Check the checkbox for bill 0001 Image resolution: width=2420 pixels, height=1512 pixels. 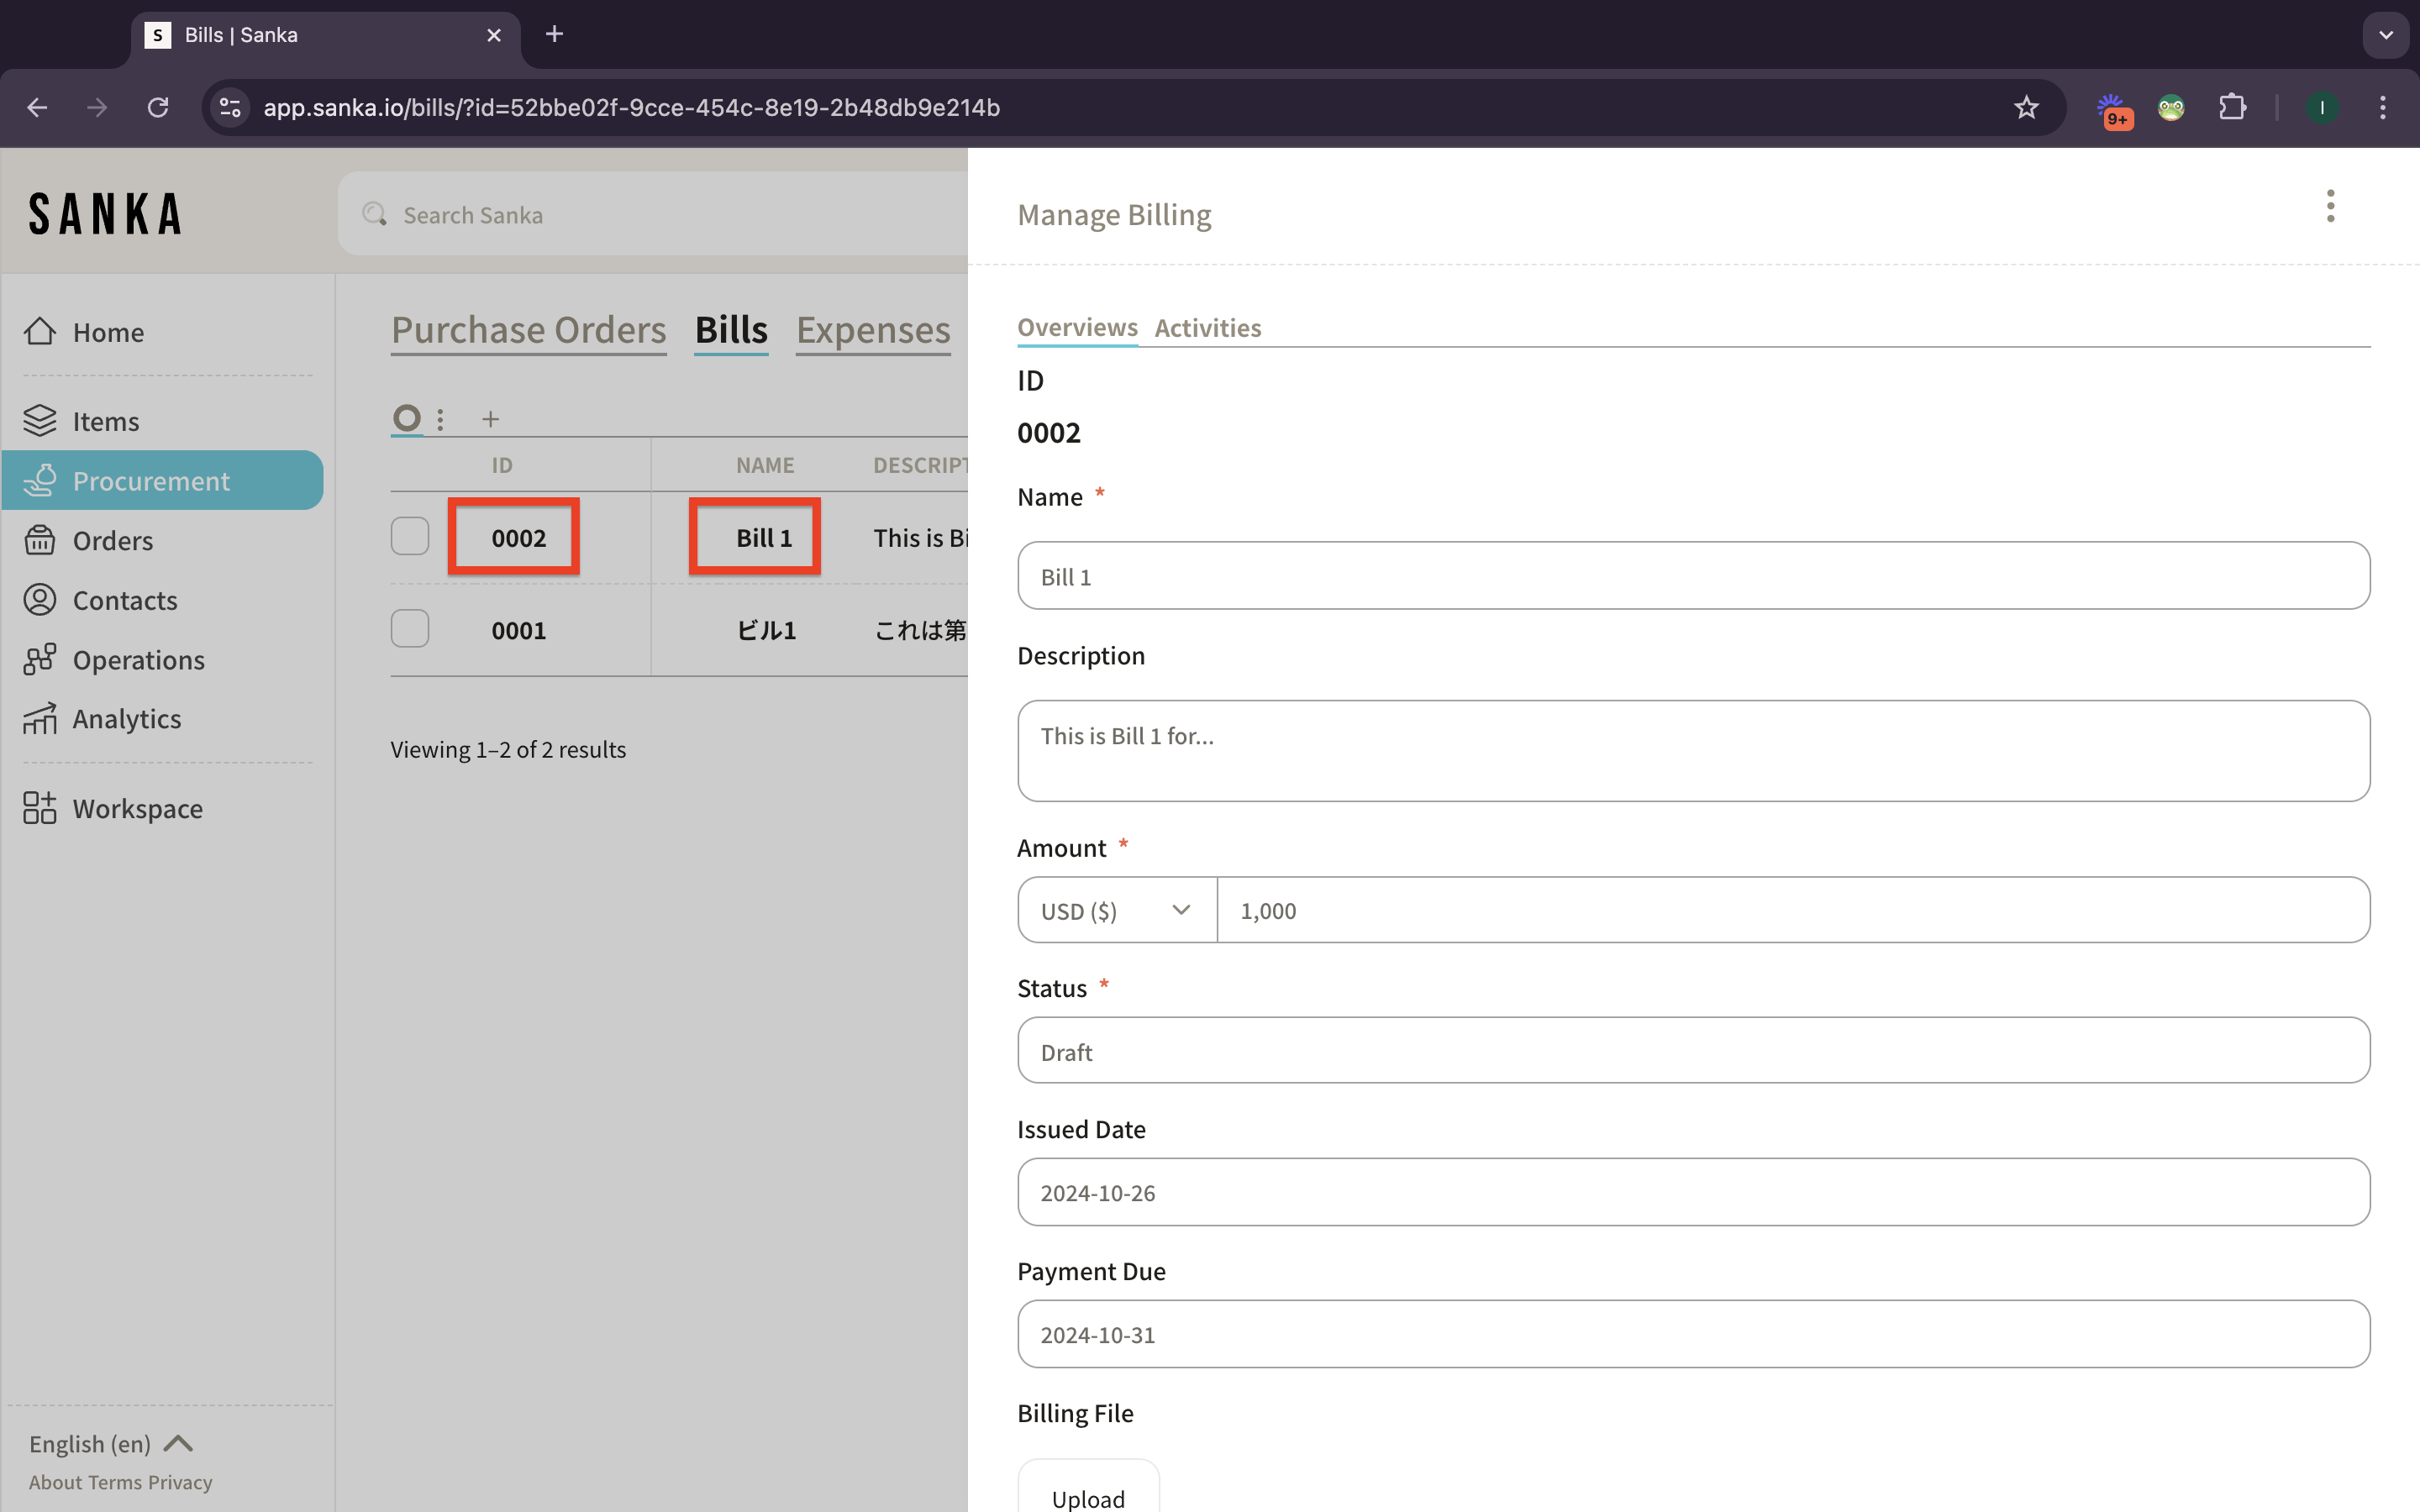pyautogui.click(x=410, y=629)
